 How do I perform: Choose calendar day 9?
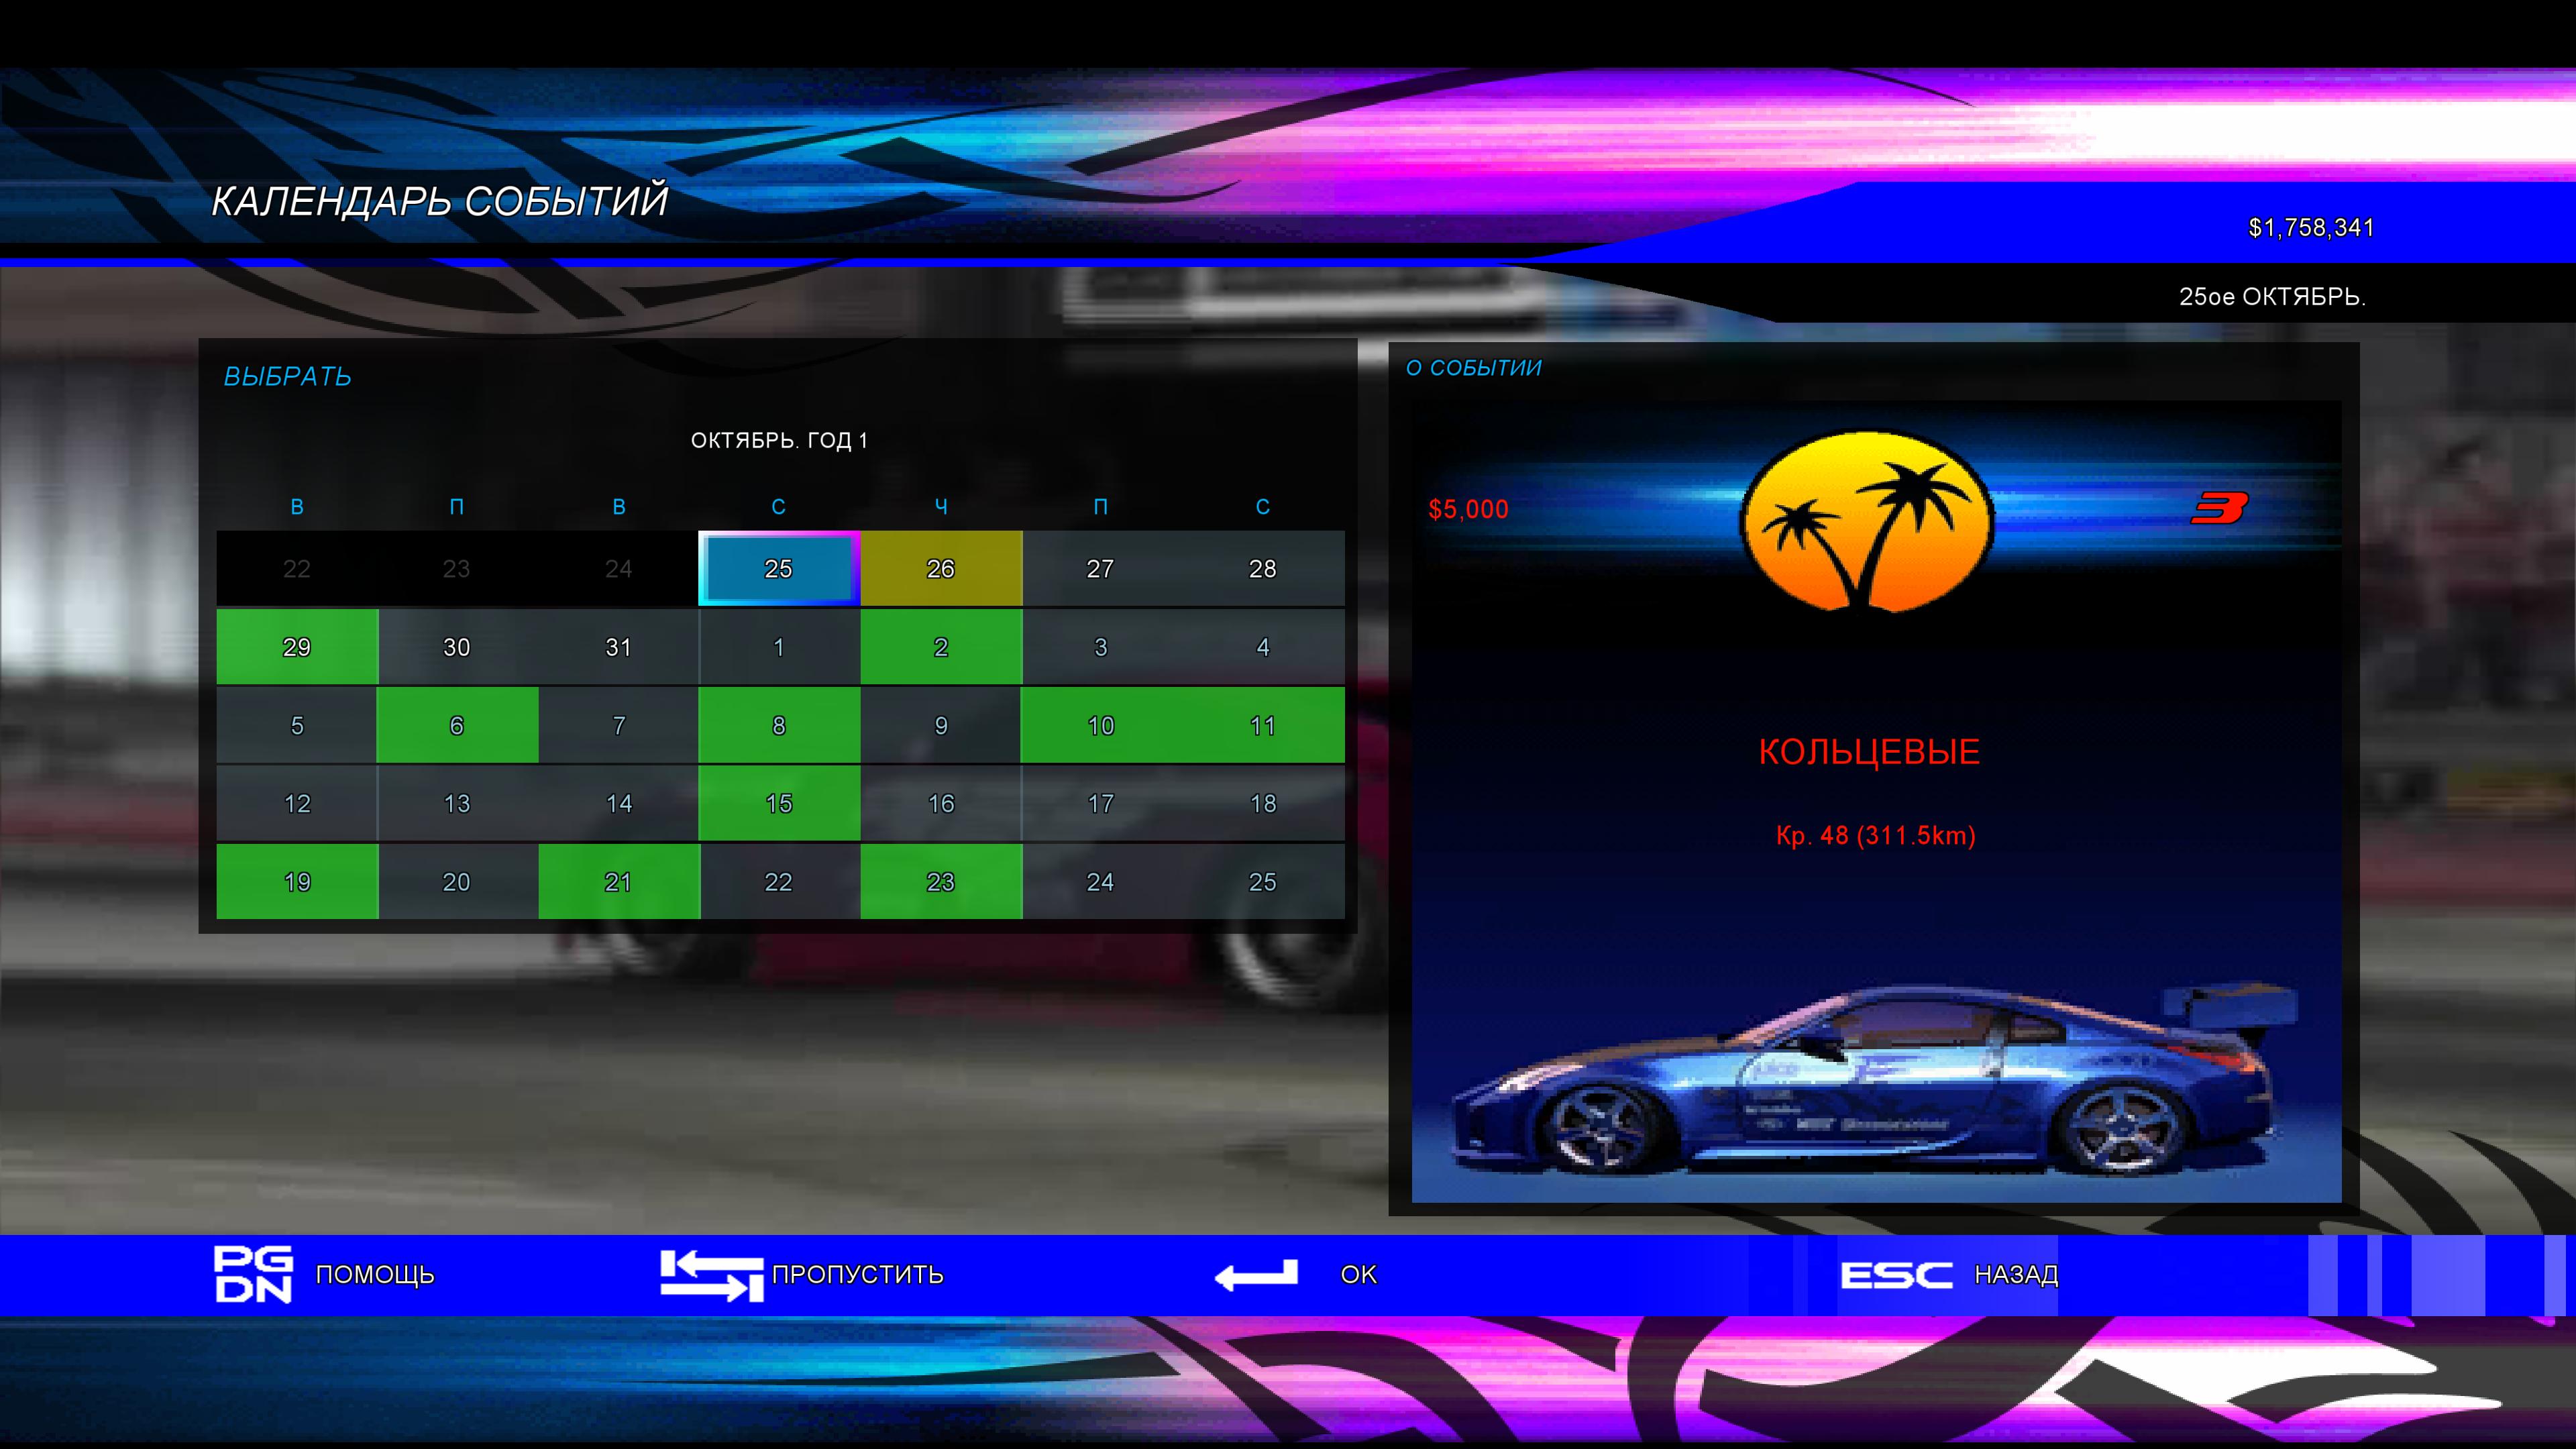[x=941, y=725]
